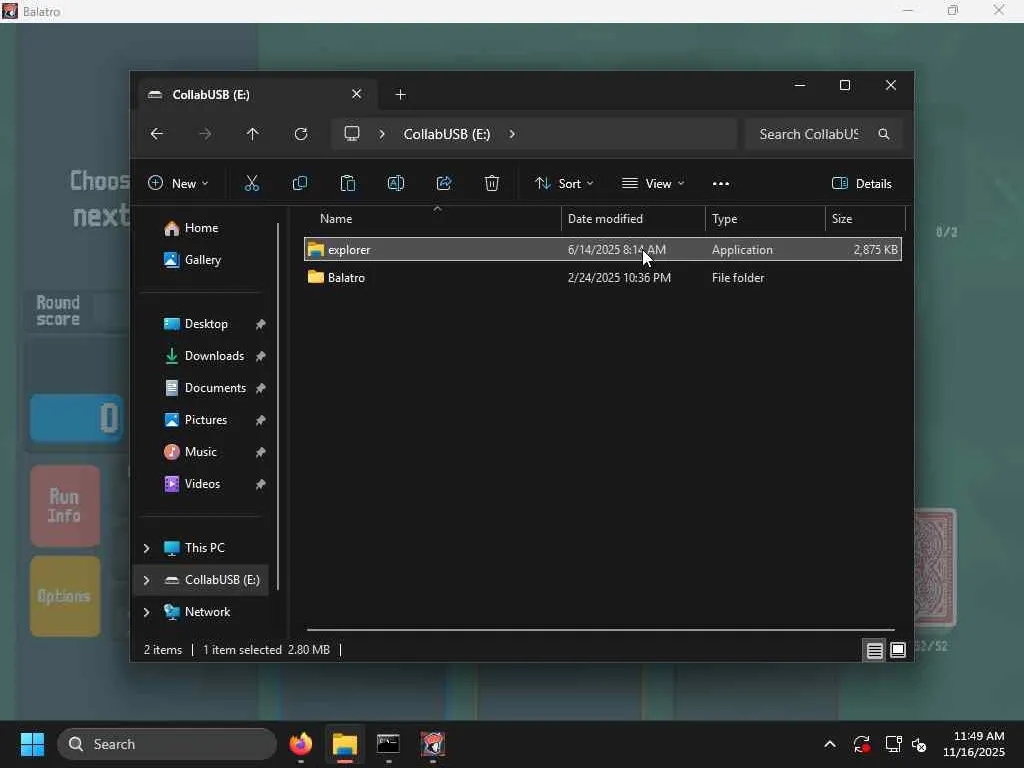Click the horizontal scrollbar in file list
The height and width of the screenshot is (768, 1024).
[600, 630]
